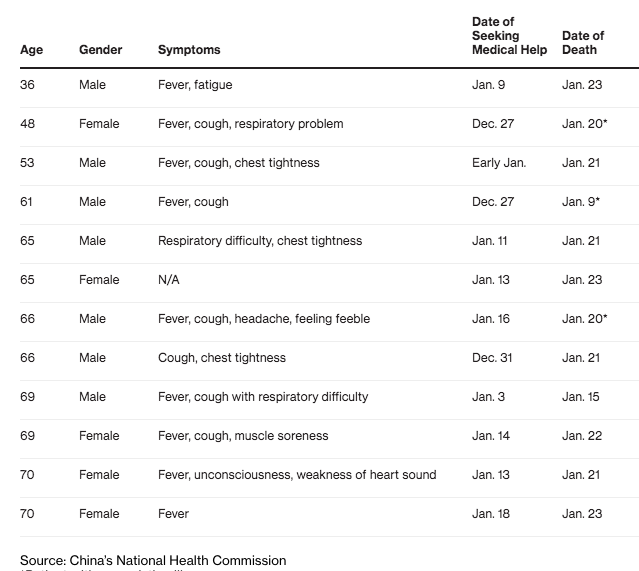Click the "Date of Seeking Medical Help" header

click(509, 36)
